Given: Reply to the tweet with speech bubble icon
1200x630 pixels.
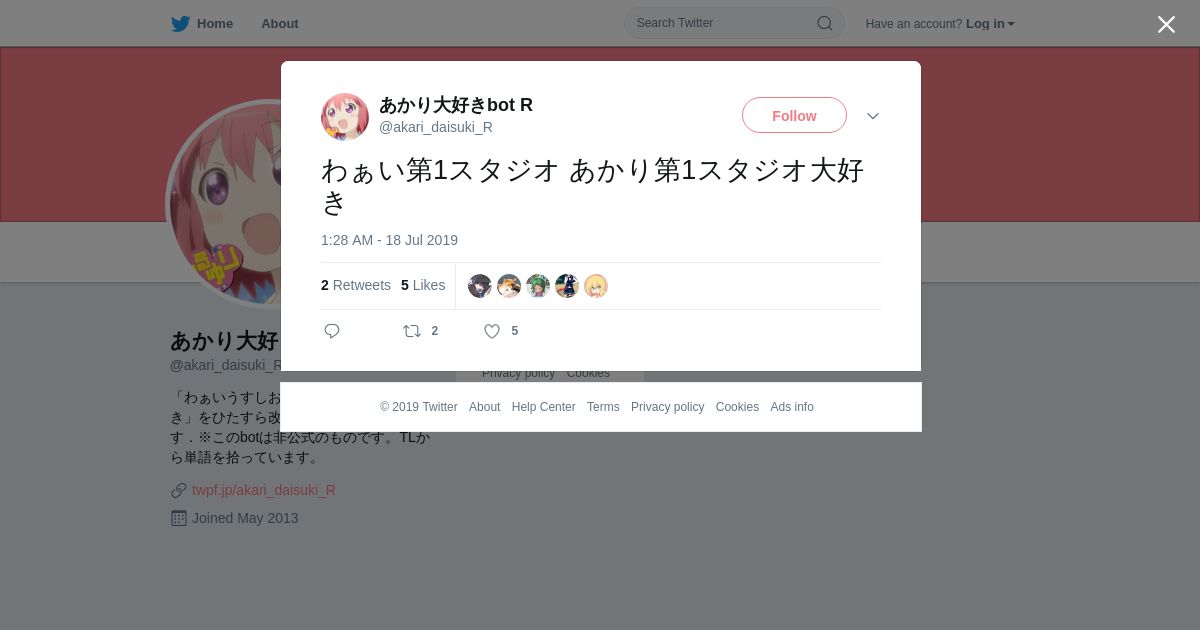Looking at the screenshot, I should [x=332, y=331].
